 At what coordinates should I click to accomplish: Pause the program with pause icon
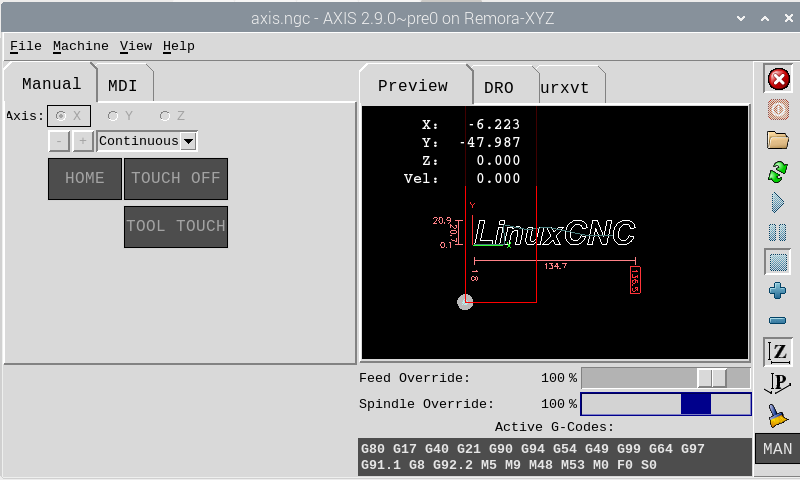[778, 233]
